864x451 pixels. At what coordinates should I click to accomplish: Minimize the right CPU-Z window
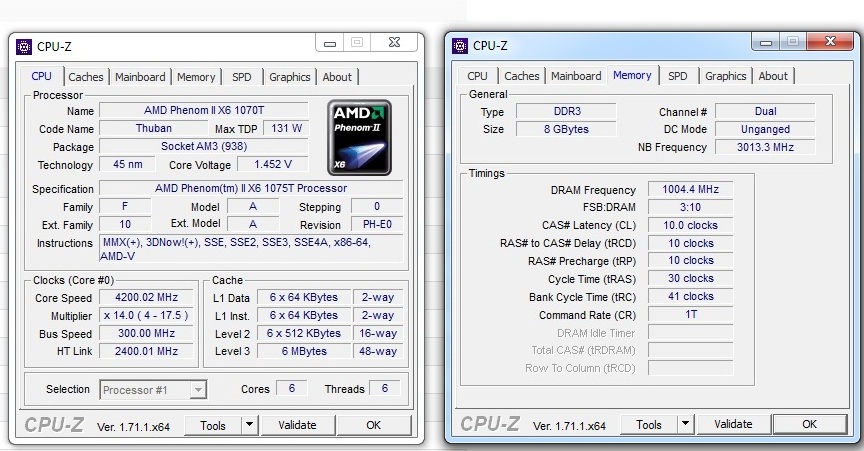[x=765, y=42]
